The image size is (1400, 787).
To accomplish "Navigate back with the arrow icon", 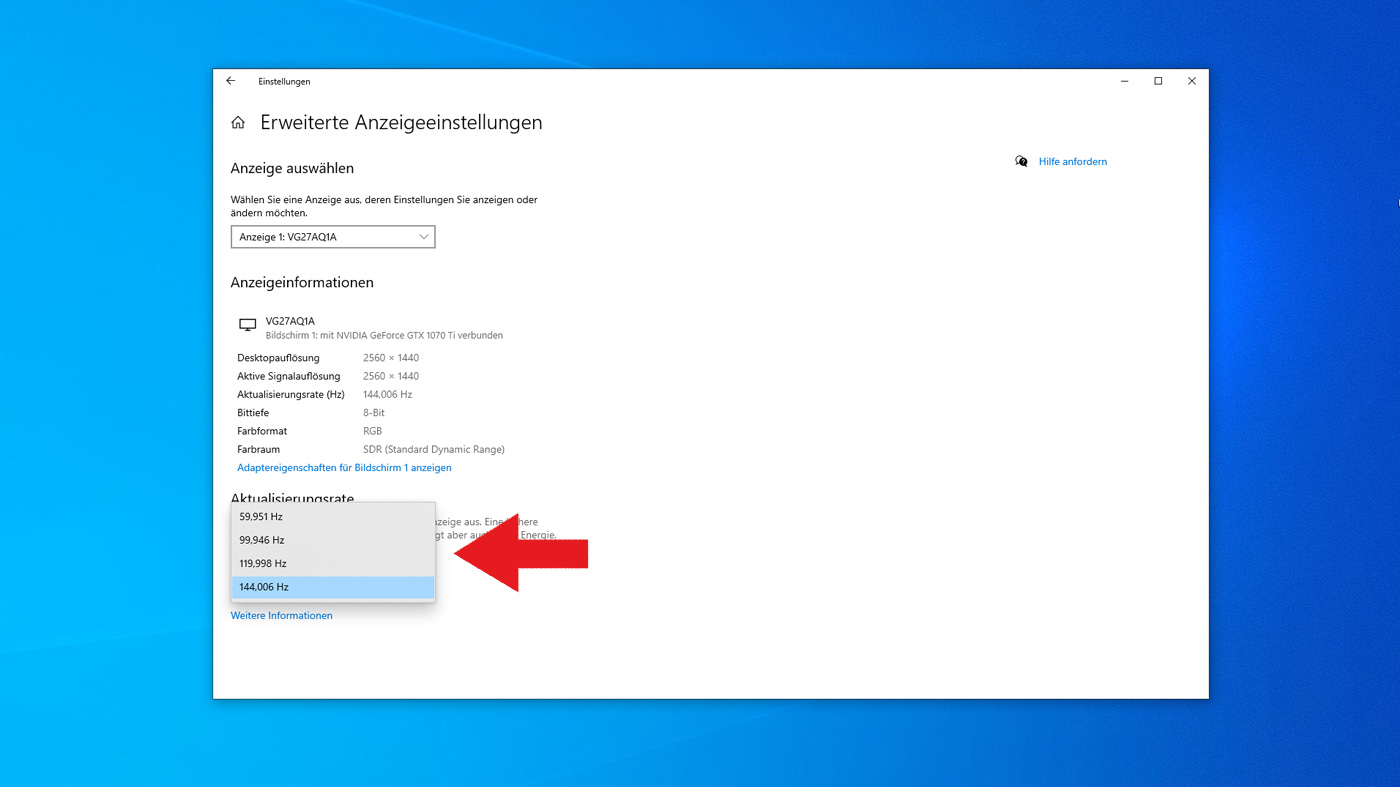I will click(230, 81).
